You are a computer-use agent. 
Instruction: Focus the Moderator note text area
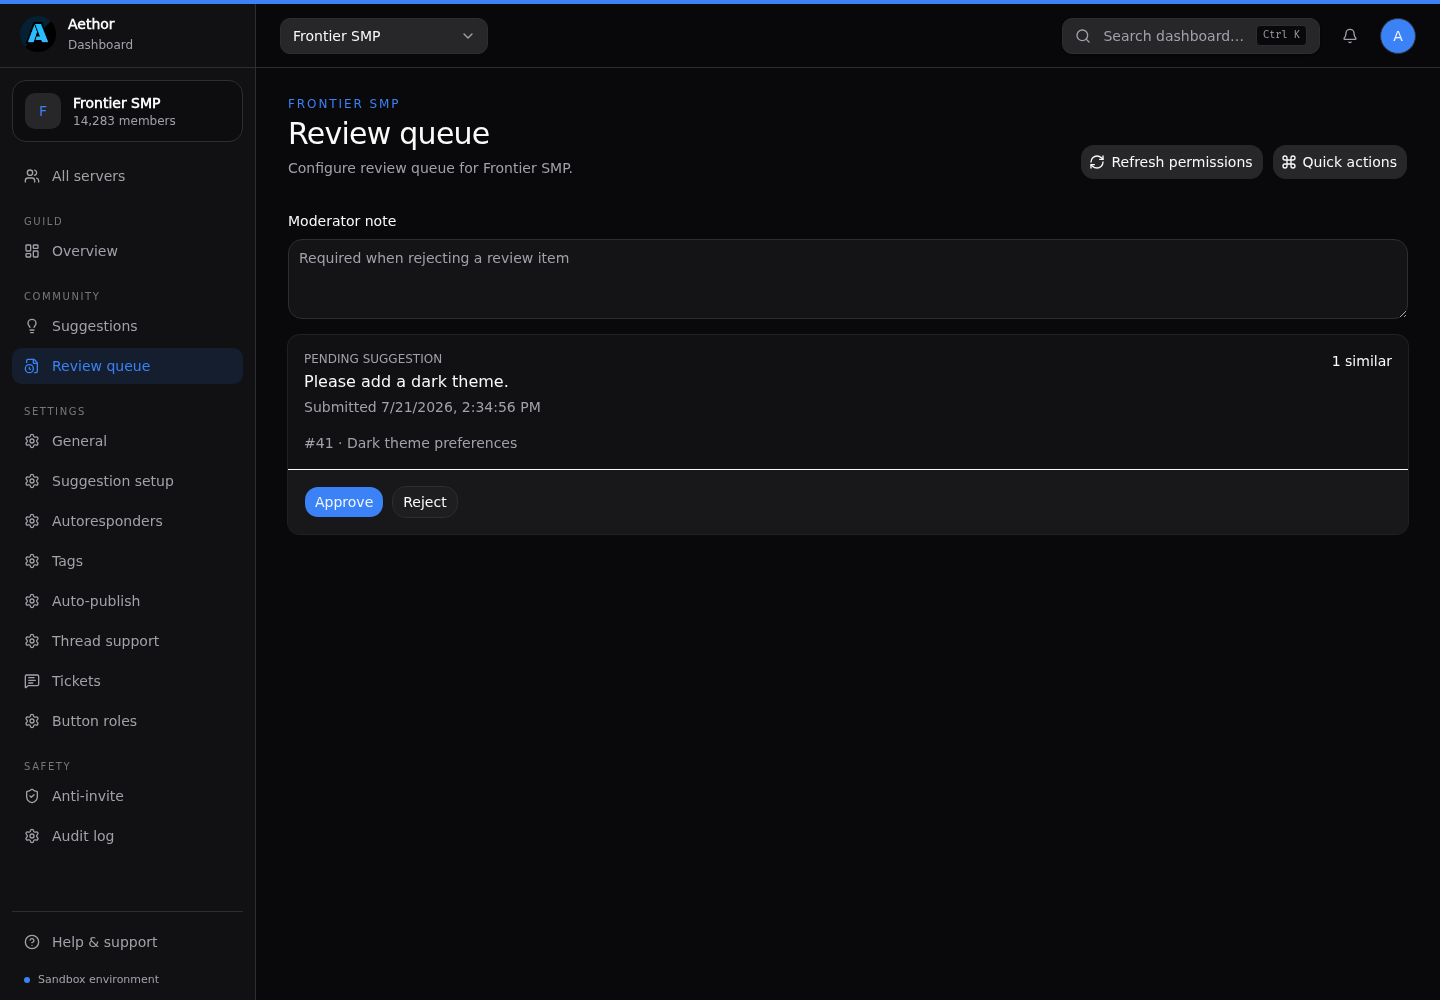point(848,279)
